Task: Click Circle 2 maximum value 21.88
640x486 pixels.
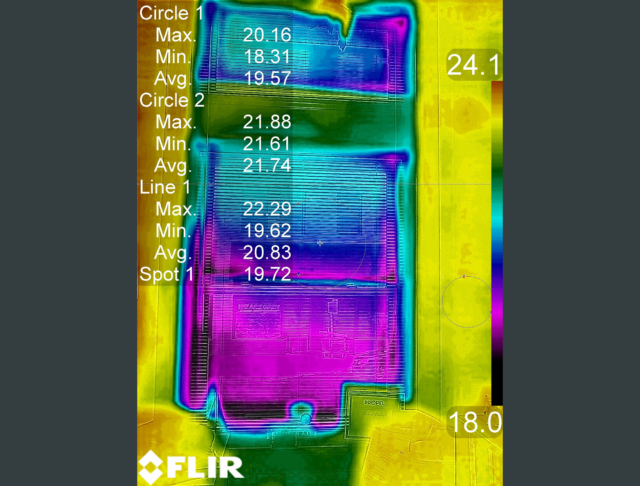Action: click(x=267, y=122)
